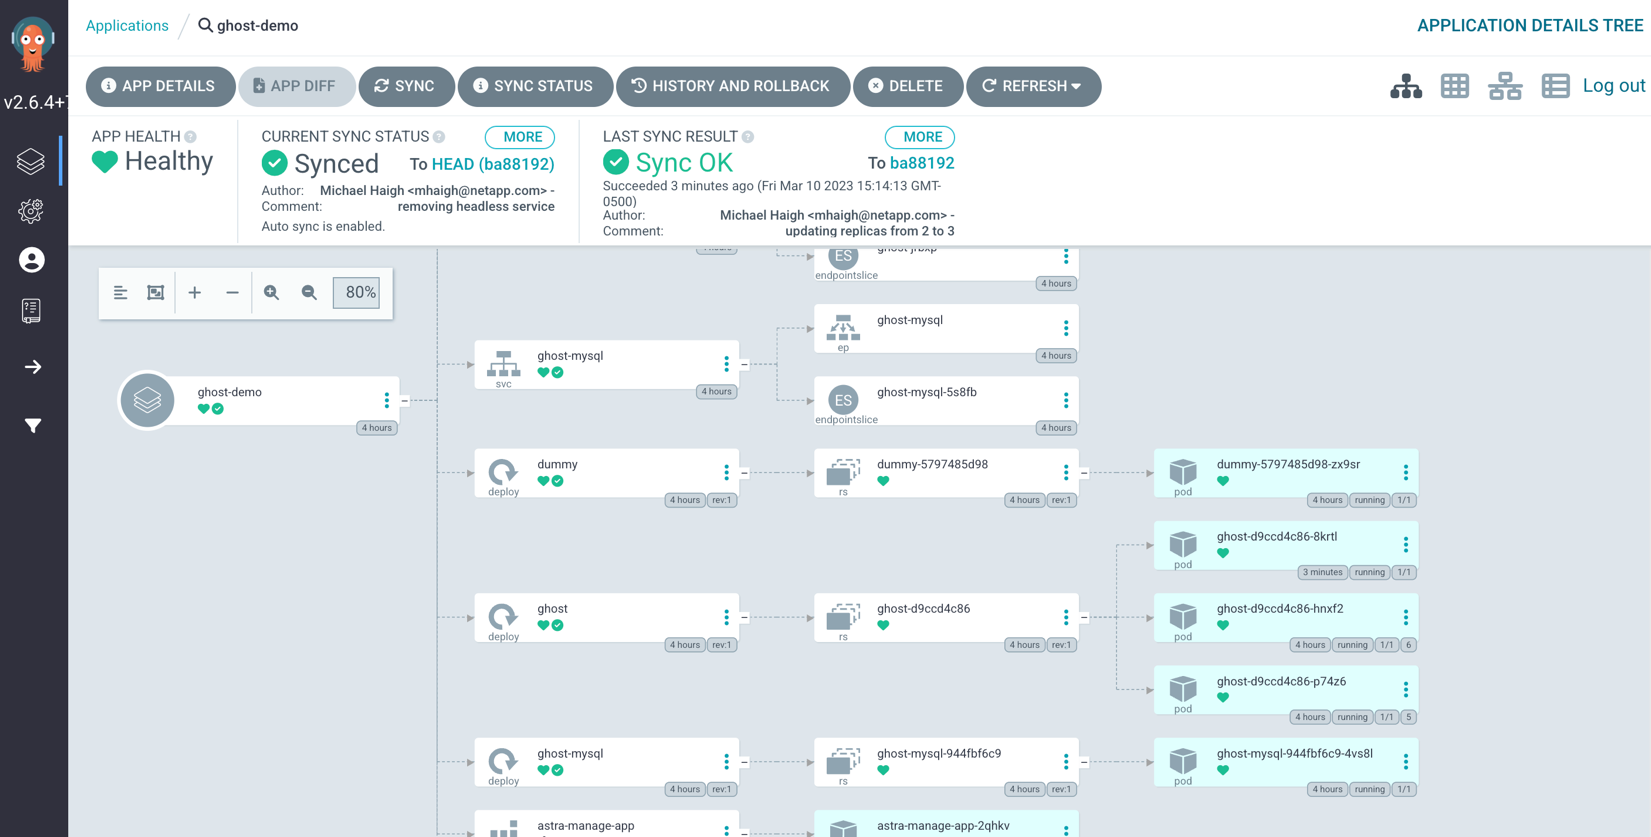The height and width of the screenshot is (837, 1651).
Task: Open the REFRESH dropdown arrow
Action: pyautogui.click(x=1077, y=87)
